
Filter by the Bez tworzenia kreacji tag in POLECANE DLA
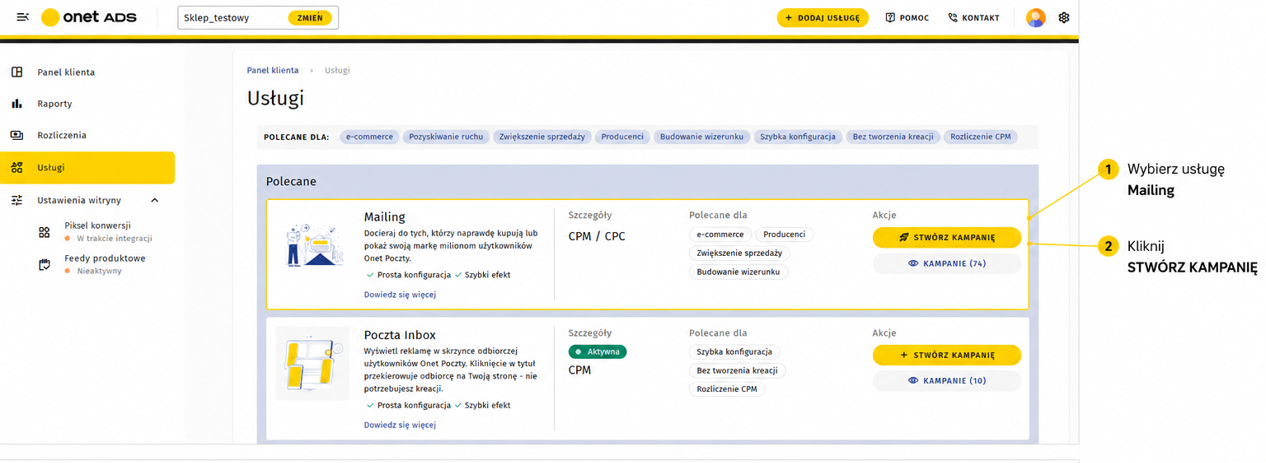tap(893, 137)
